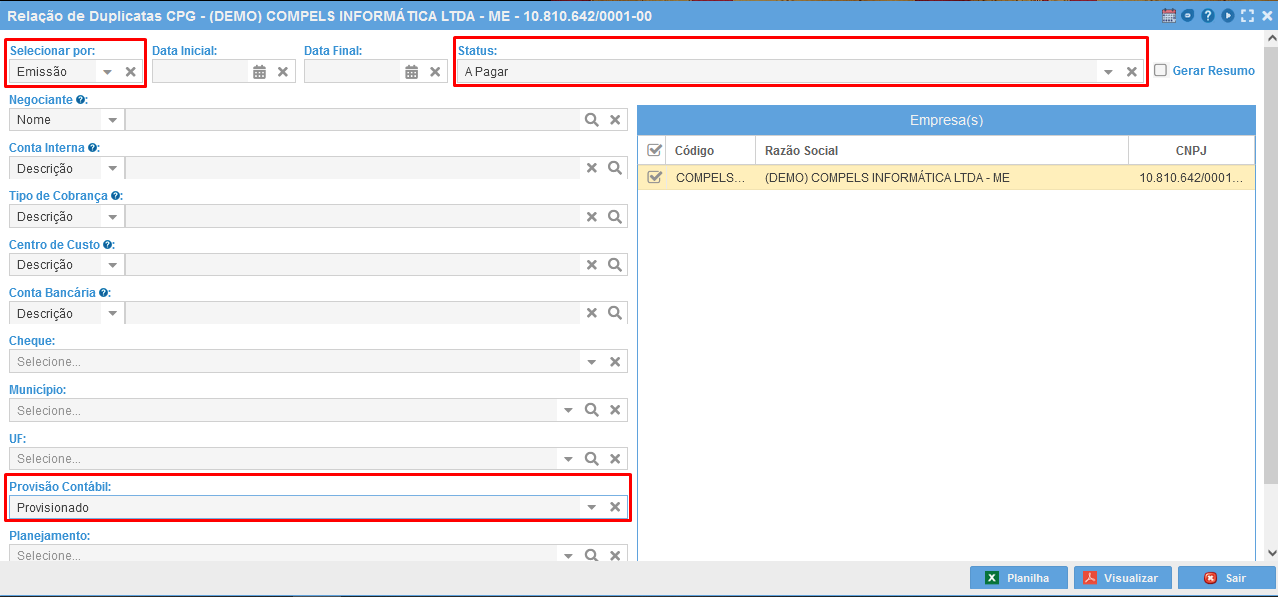This screenshot has height=597, width=1278.
Task: Click in the Negociante text field
Action: pos(353,119)
